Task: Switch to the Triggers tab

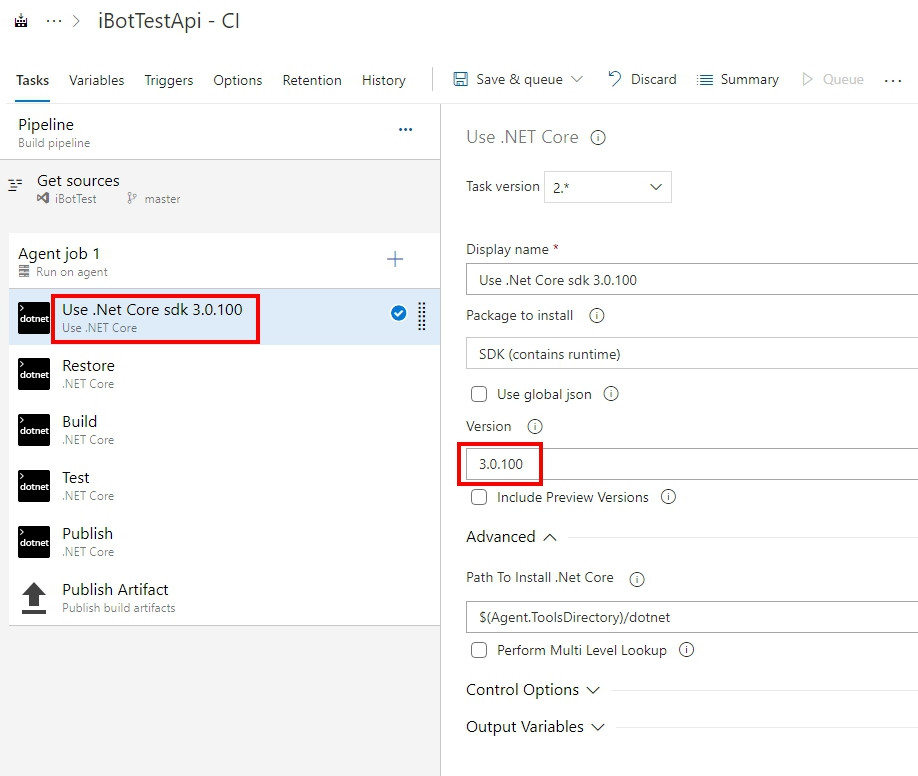Action: tap(169, 80)
